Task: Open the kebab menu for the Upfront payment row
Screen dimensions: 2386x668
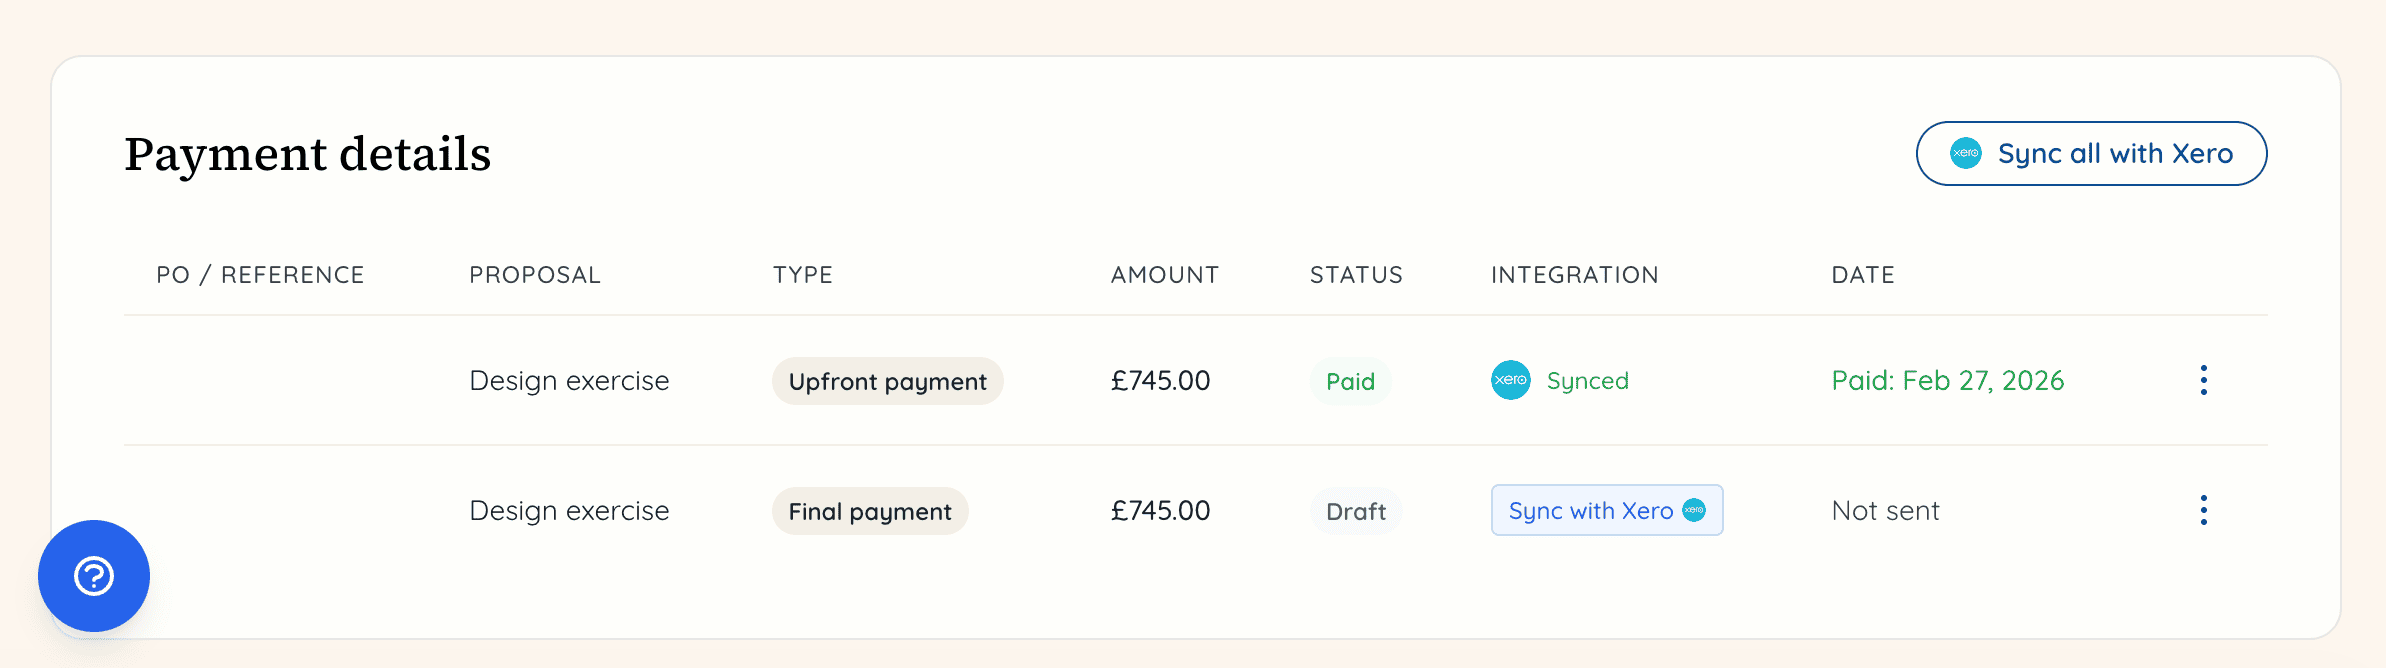Action: [2204, 380]
